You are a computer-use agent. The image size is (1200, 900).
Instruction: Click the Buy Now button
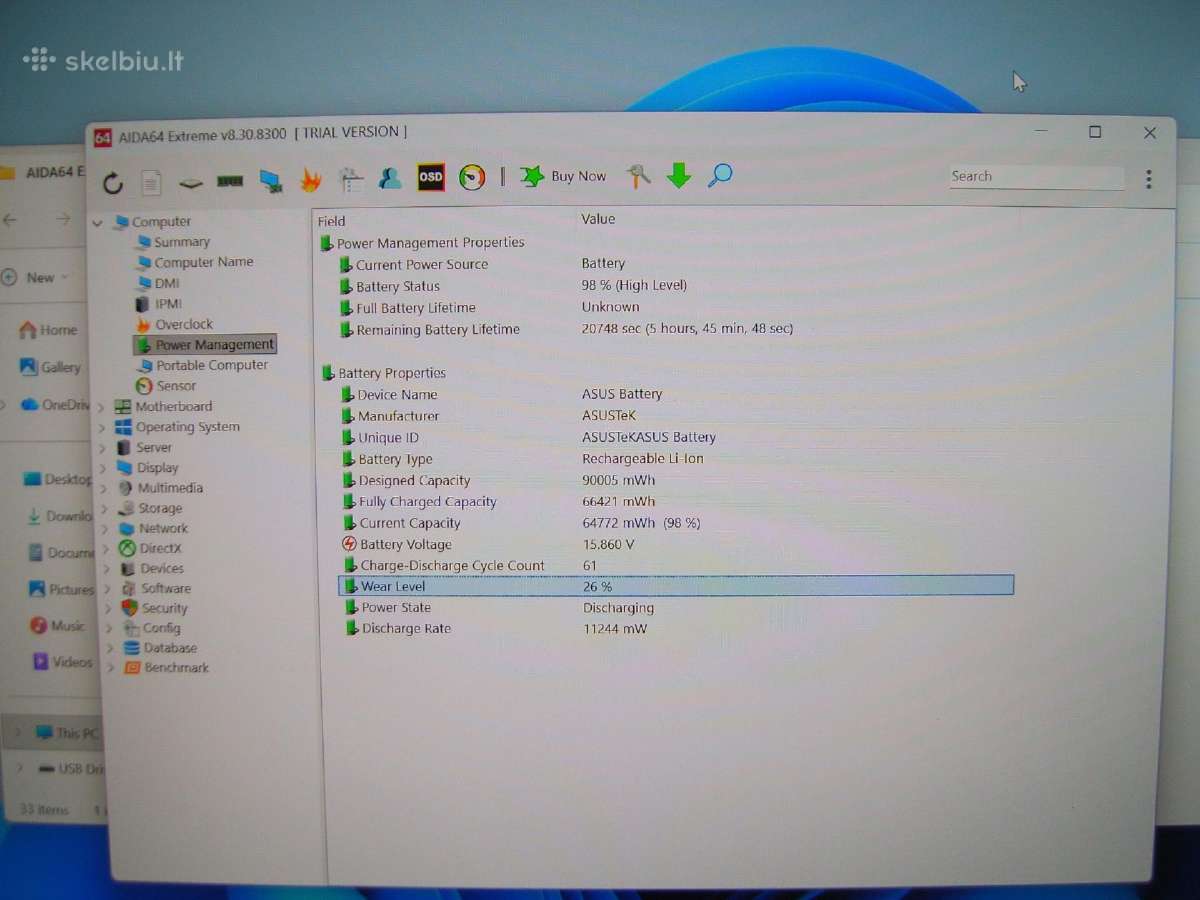tap(564, 176)
